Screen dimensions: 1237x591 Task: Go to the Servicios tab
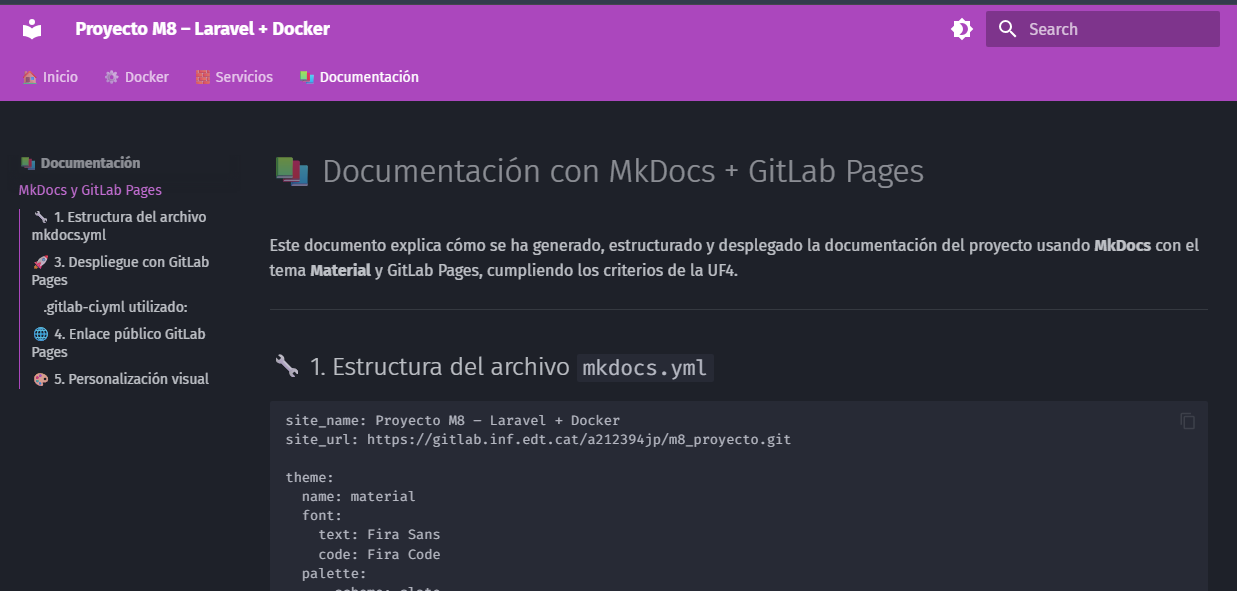tap(234, 77)
